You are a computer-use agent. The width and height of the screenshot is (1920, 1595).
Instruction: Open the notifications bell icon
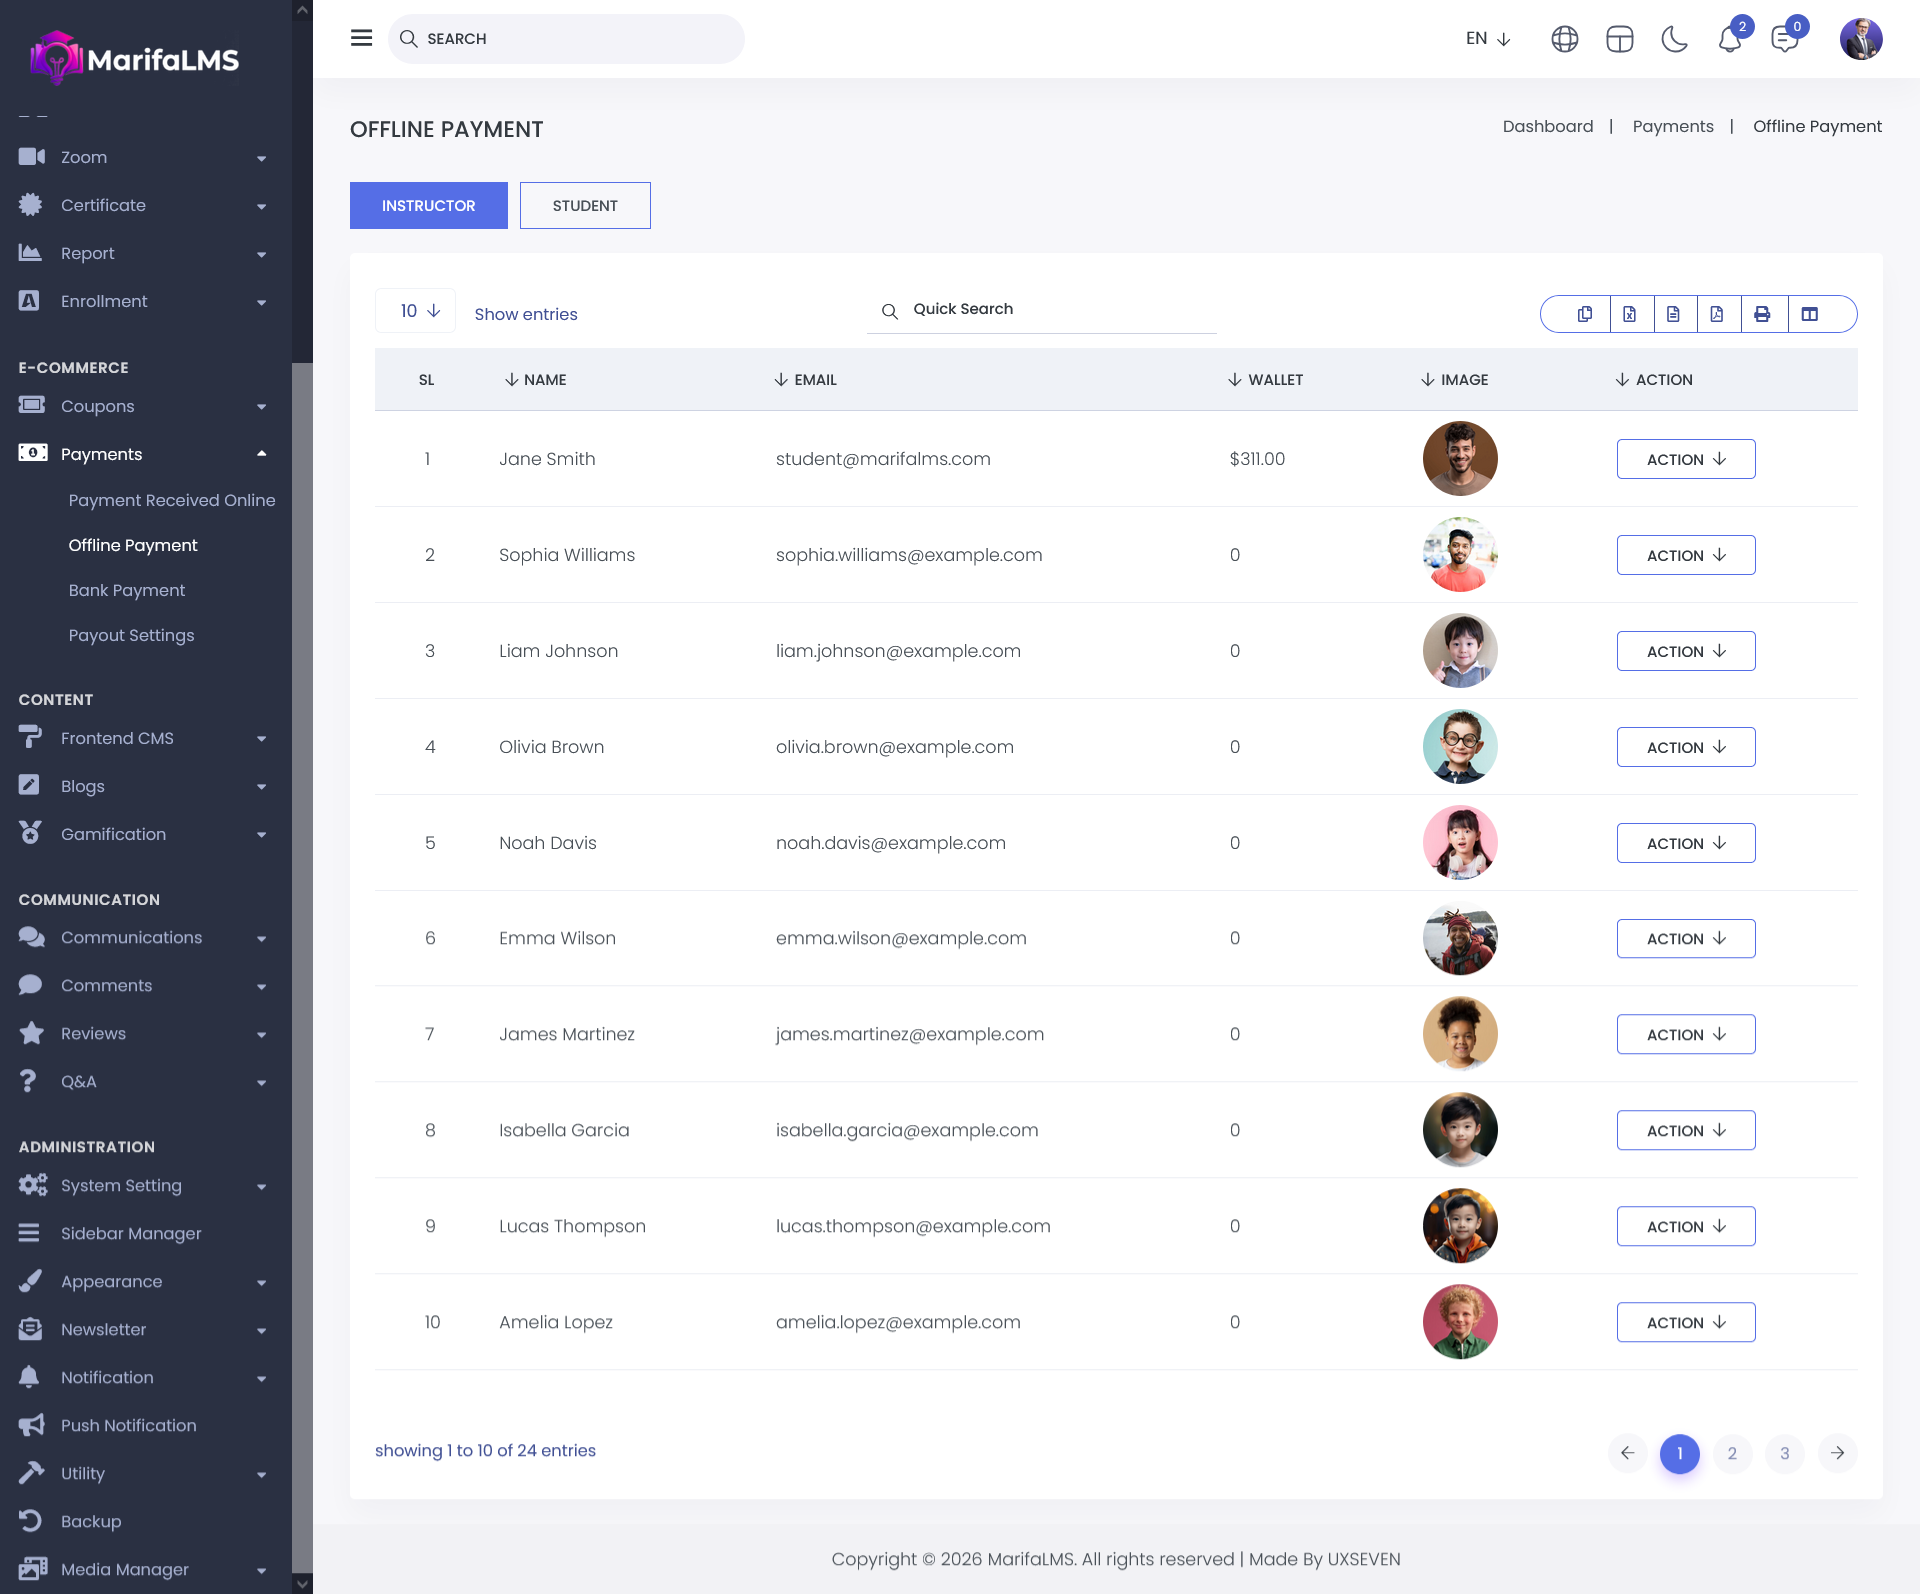pos(1730,39)
